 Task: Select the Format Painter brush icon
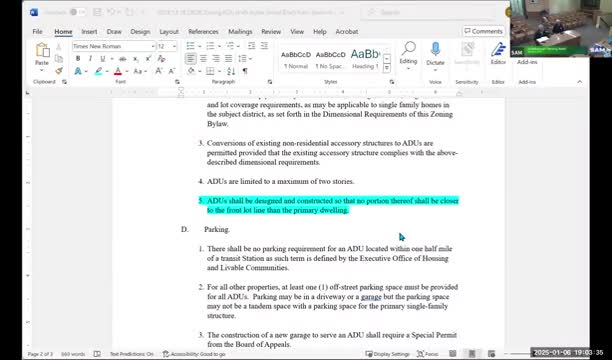(x=59, y=71)
